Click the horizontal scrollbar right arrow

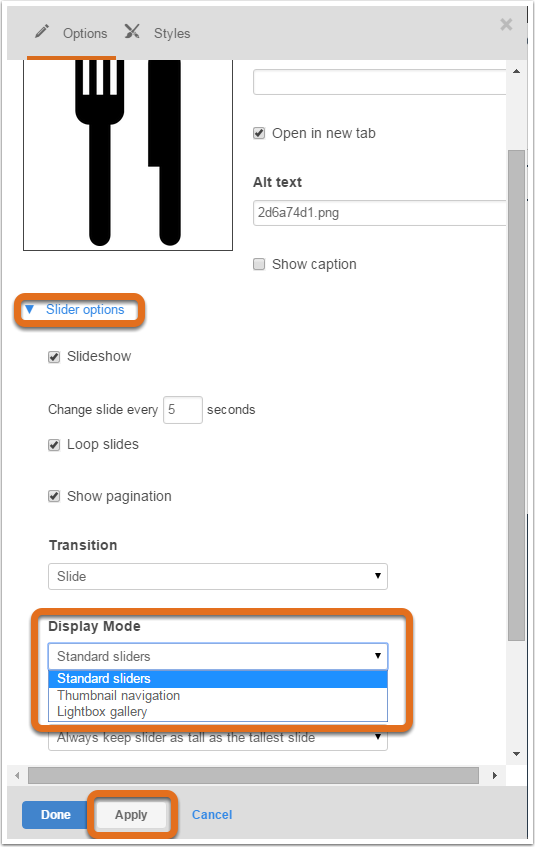(494, 776)
